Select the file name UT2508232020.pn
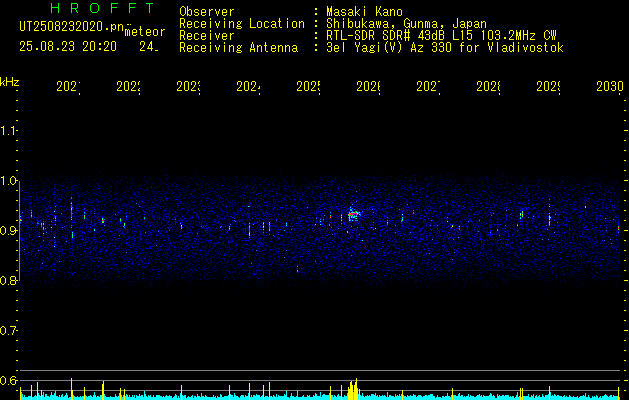 [x=71, y=27]
